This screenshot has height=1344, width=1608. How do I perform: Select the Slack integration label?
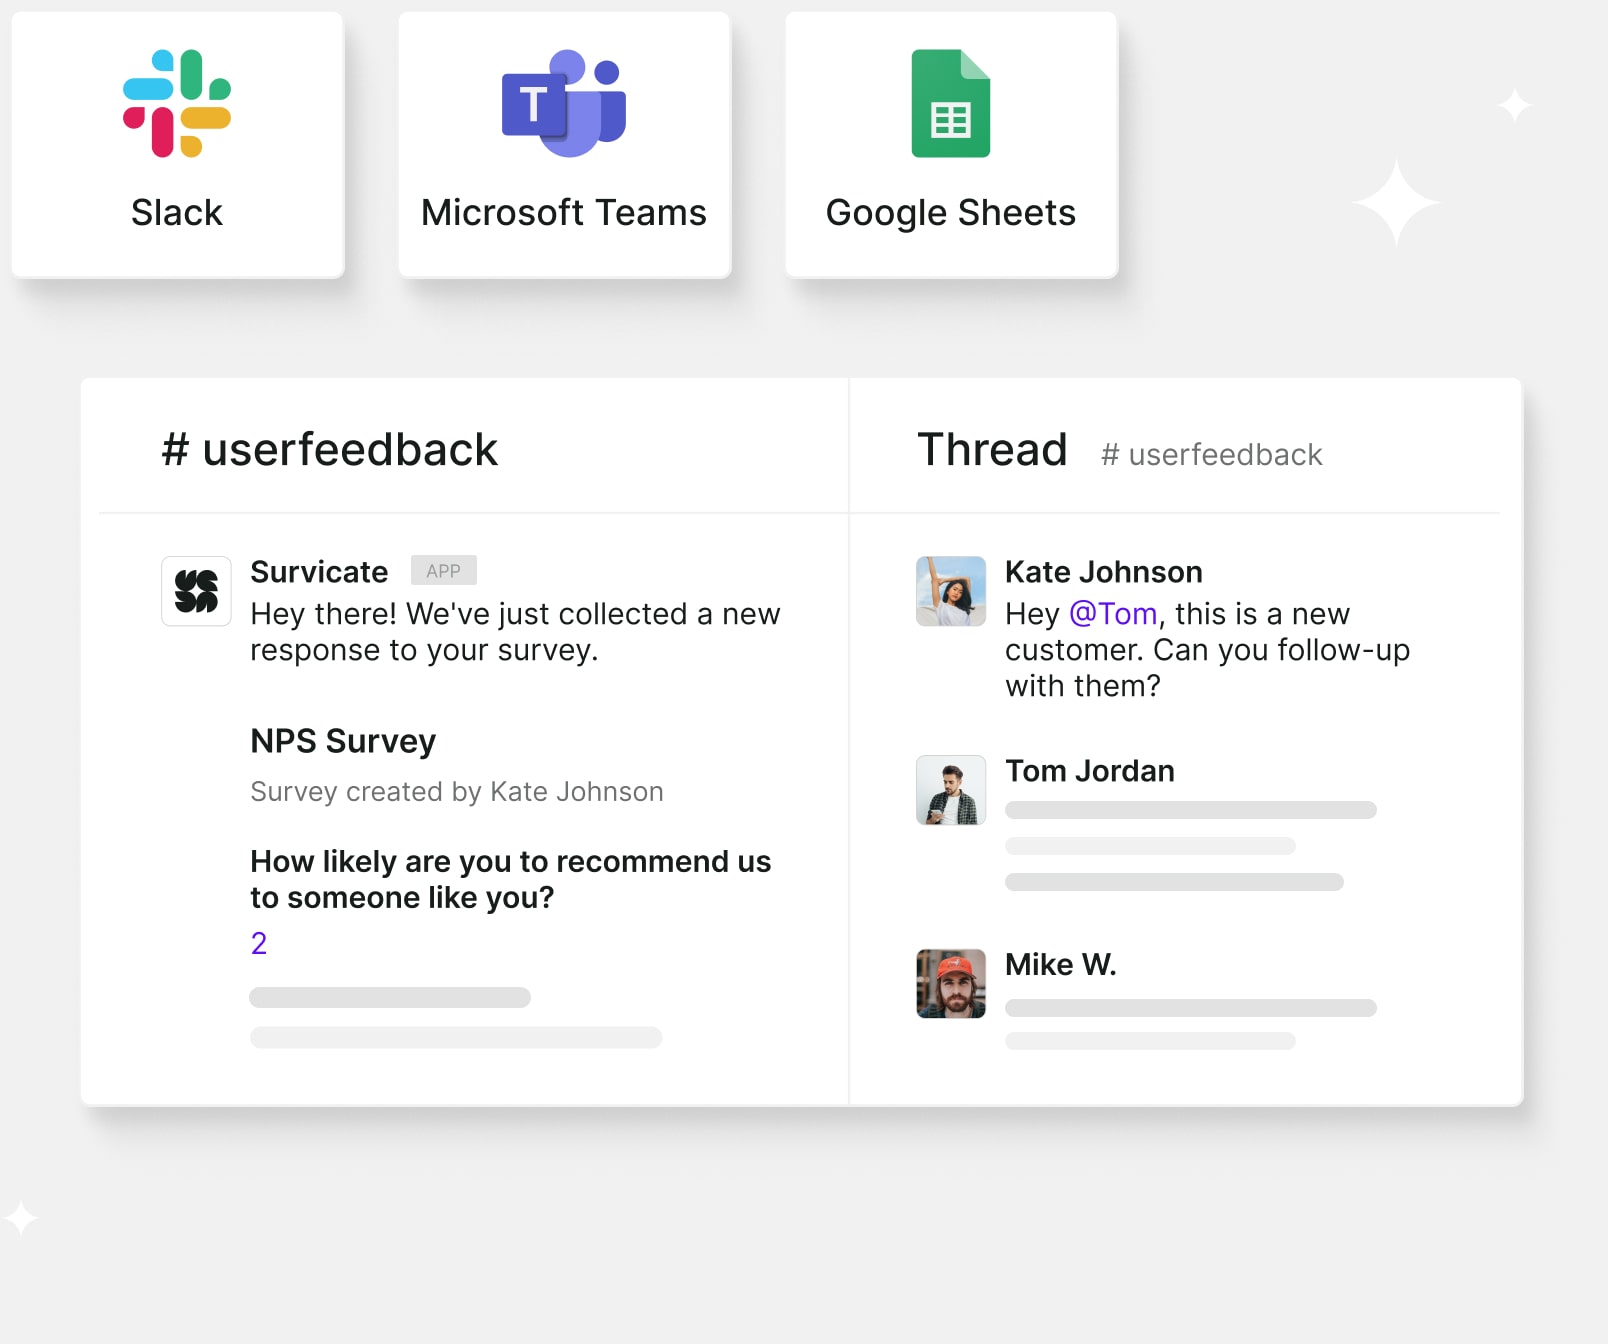click(177, 213)
